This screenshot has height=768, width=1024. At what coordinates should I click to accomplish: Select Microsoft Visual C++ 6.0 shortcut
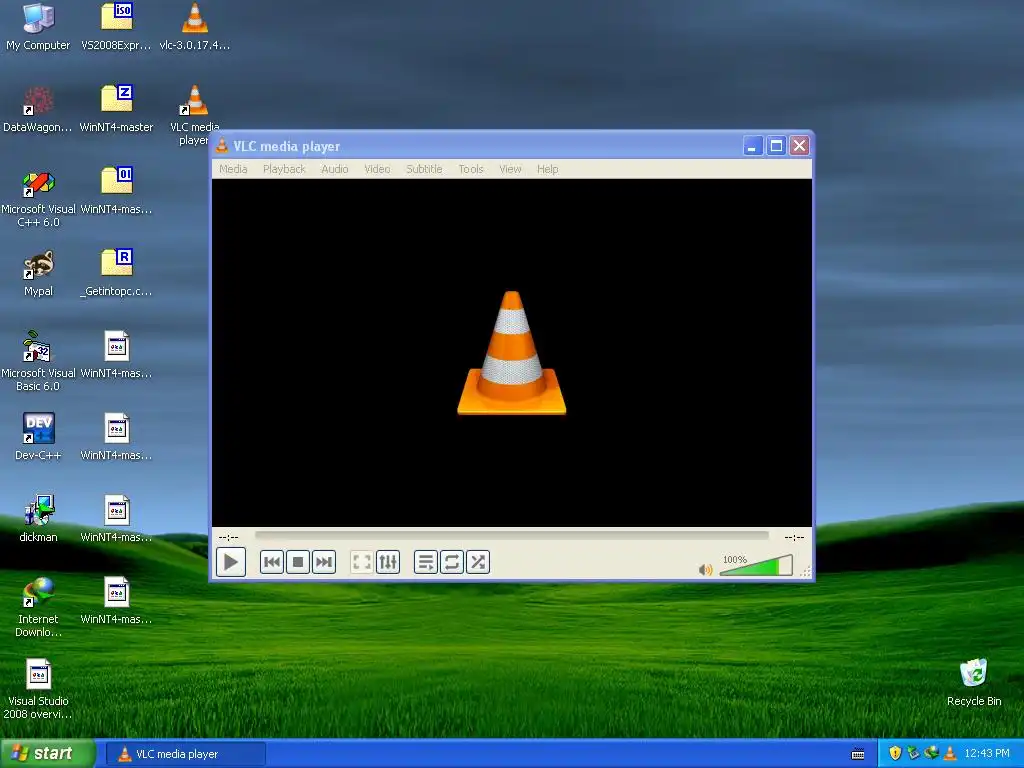[x=38, y=198]
